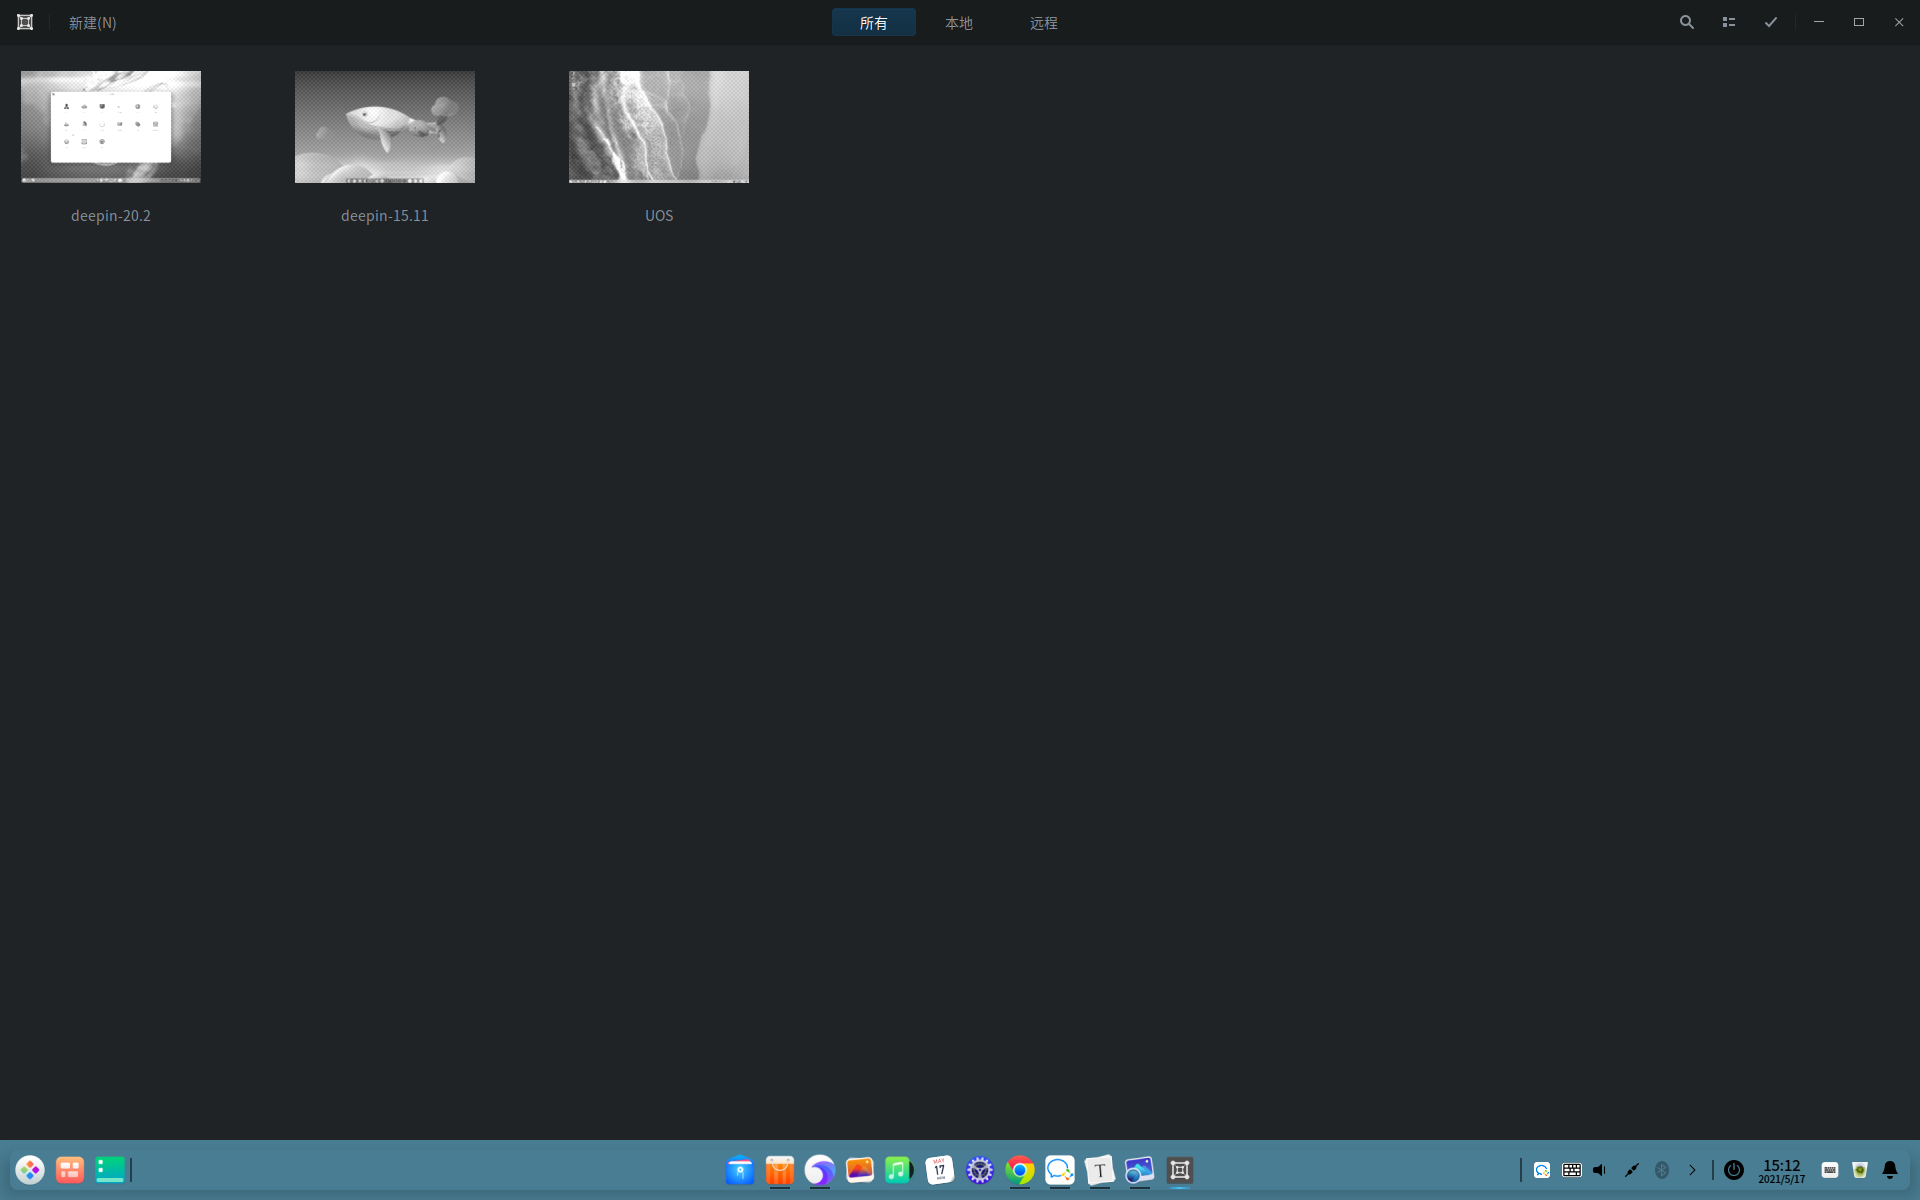Viewport: 1920px width, 1200px height.
Task: Toggle the list view icon
Action: click(1728, 22)
